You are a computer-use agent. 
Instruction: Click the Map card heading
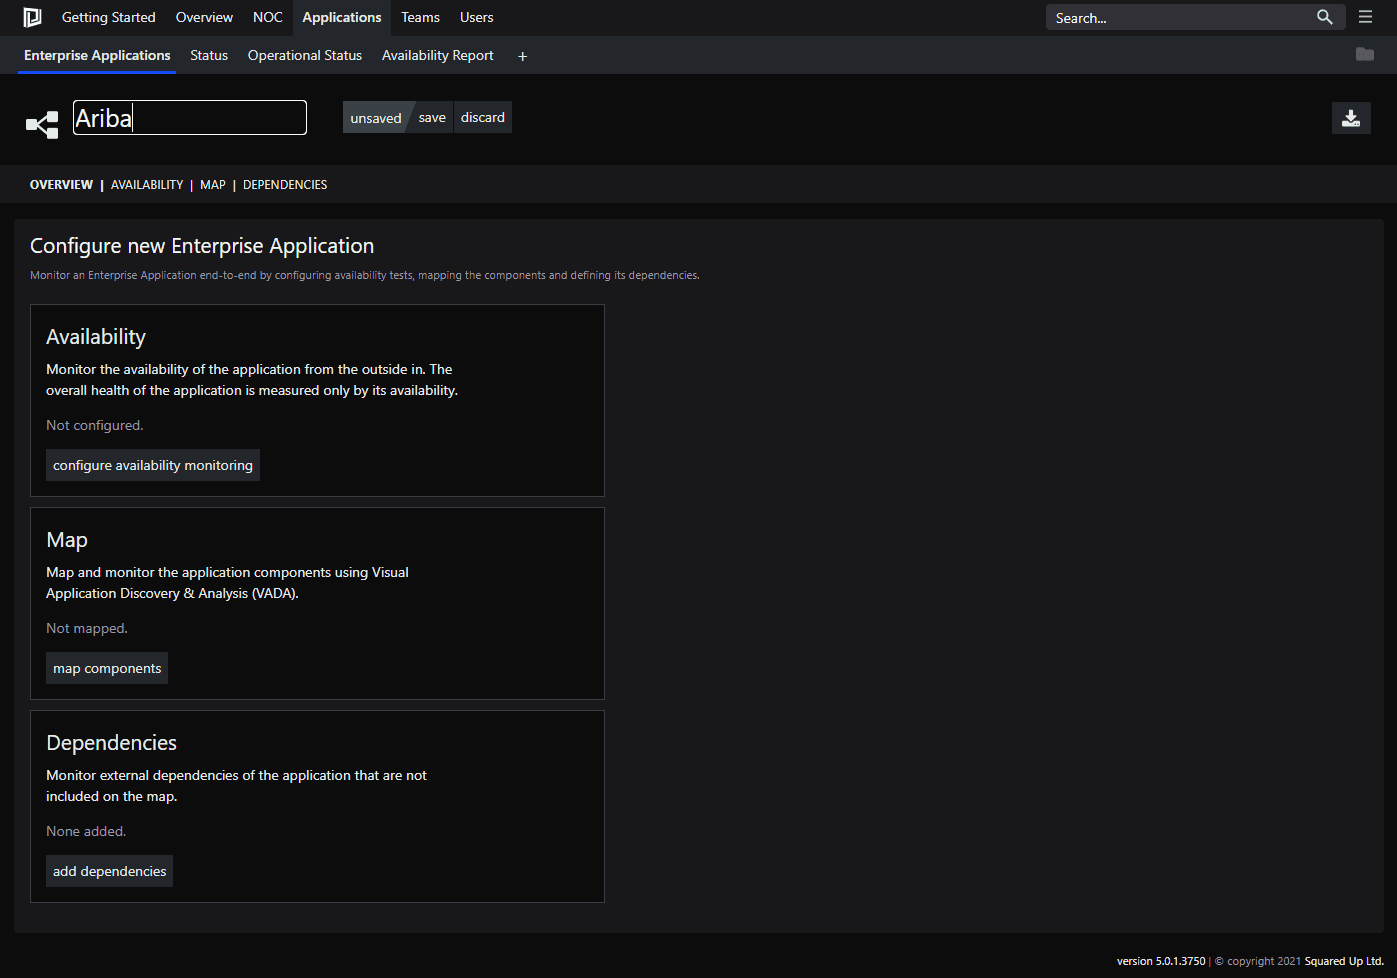click(x=67, y=540)
